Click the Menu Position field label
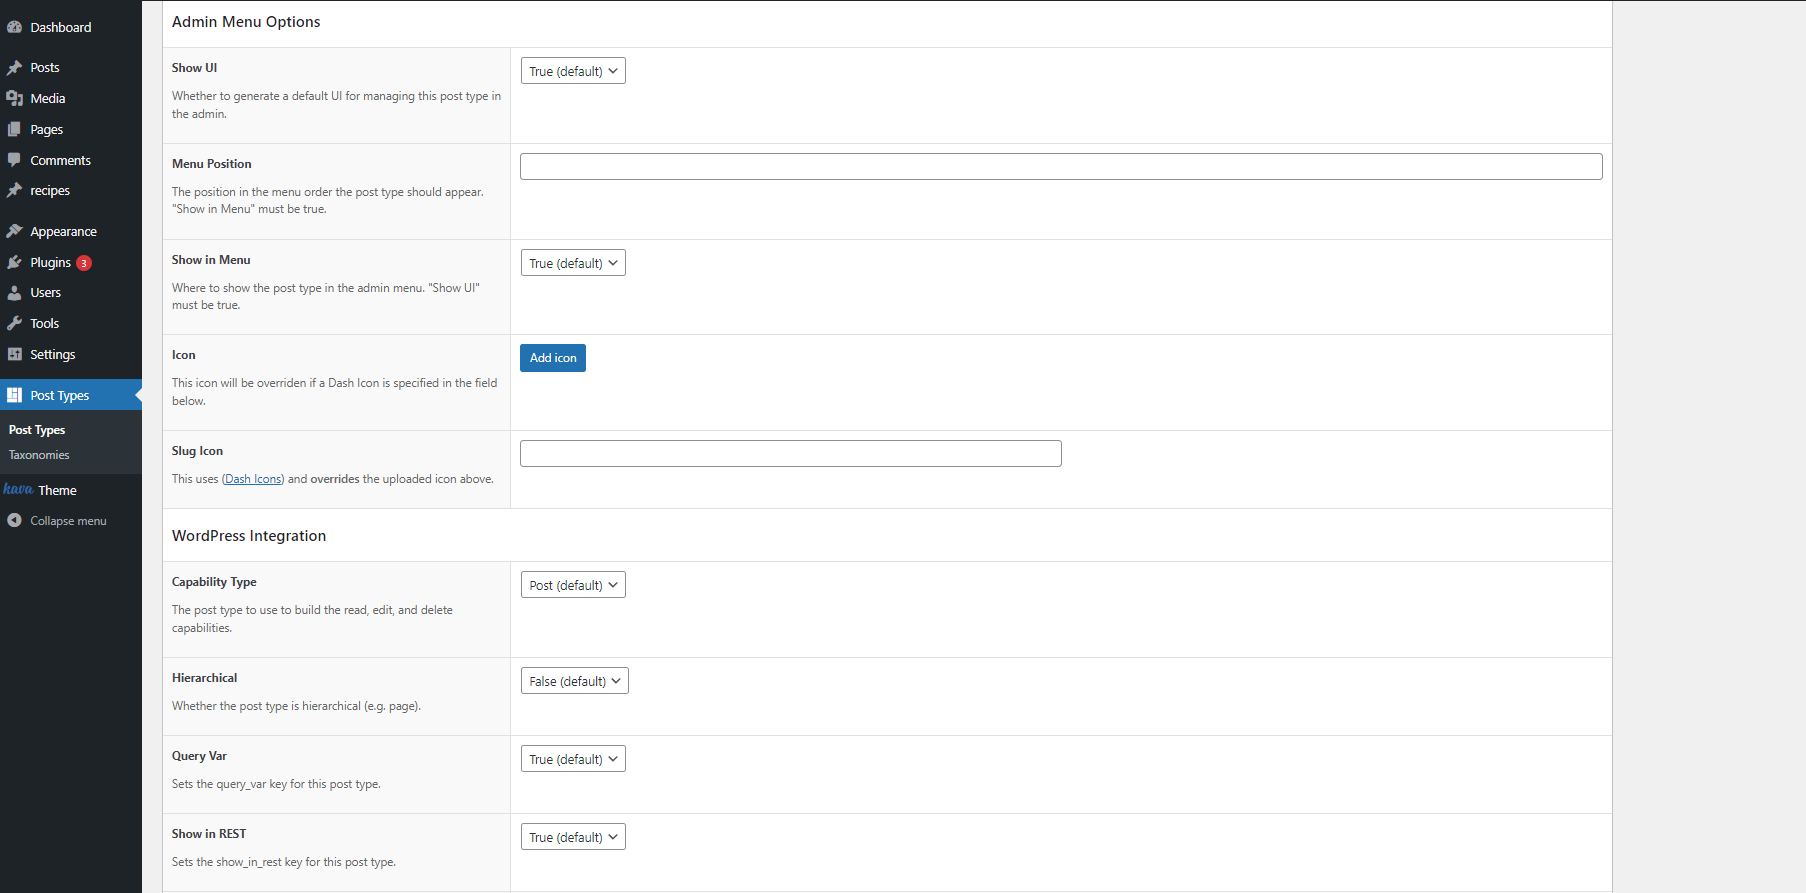 tap(212, 164)
